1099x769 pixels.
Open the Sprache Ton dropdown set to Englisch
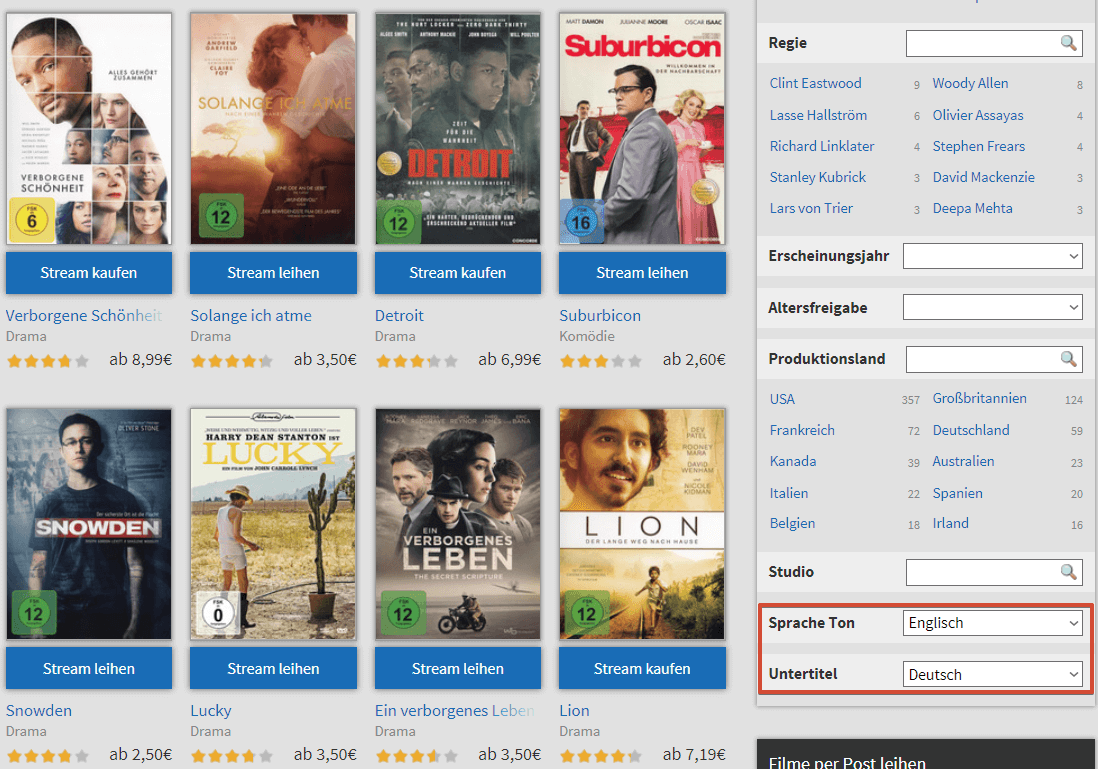point(992,622)
